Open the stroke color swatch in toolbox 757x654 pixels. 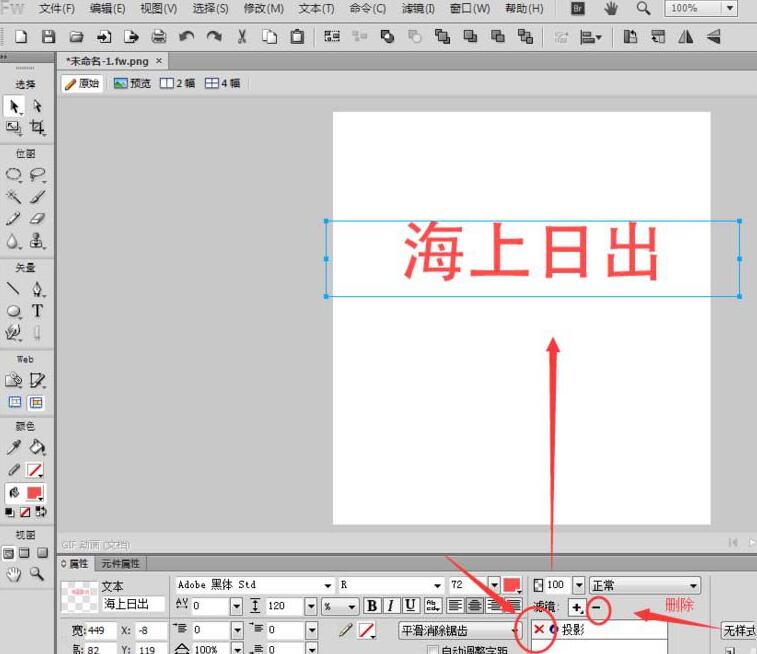click(x=35, y=470)
